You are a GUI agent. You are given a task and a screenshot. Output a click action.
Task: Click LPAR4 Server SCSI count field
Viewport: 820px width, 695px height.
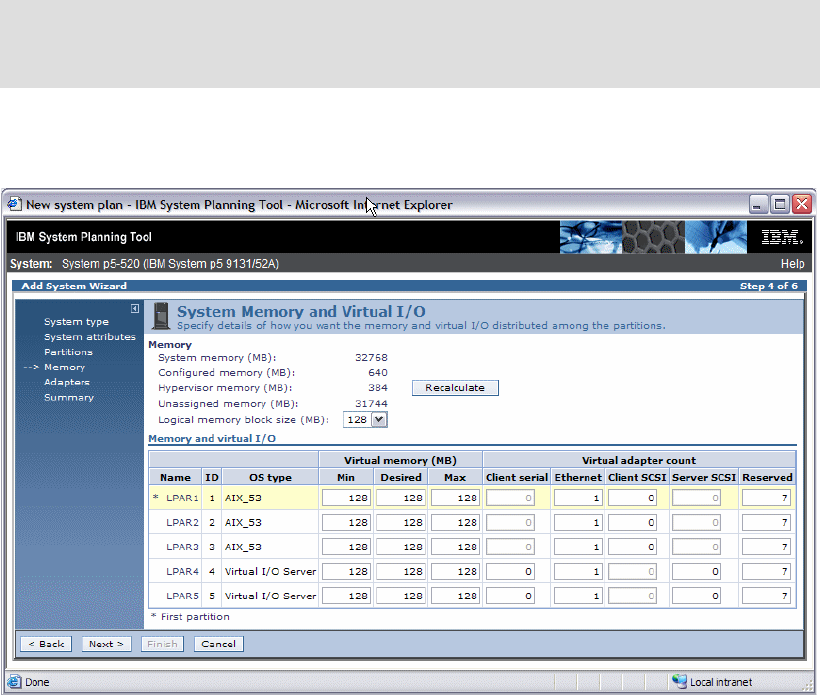pyautogui.click(x=696, y=572)
